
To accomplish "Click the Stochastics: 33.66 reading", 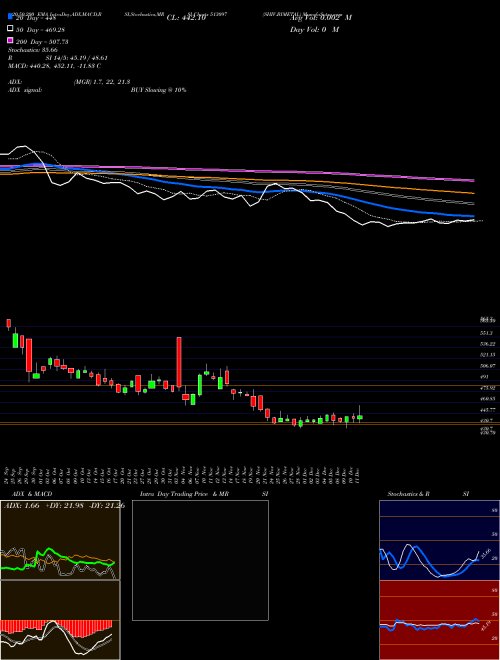I will (x=33, y=50).
